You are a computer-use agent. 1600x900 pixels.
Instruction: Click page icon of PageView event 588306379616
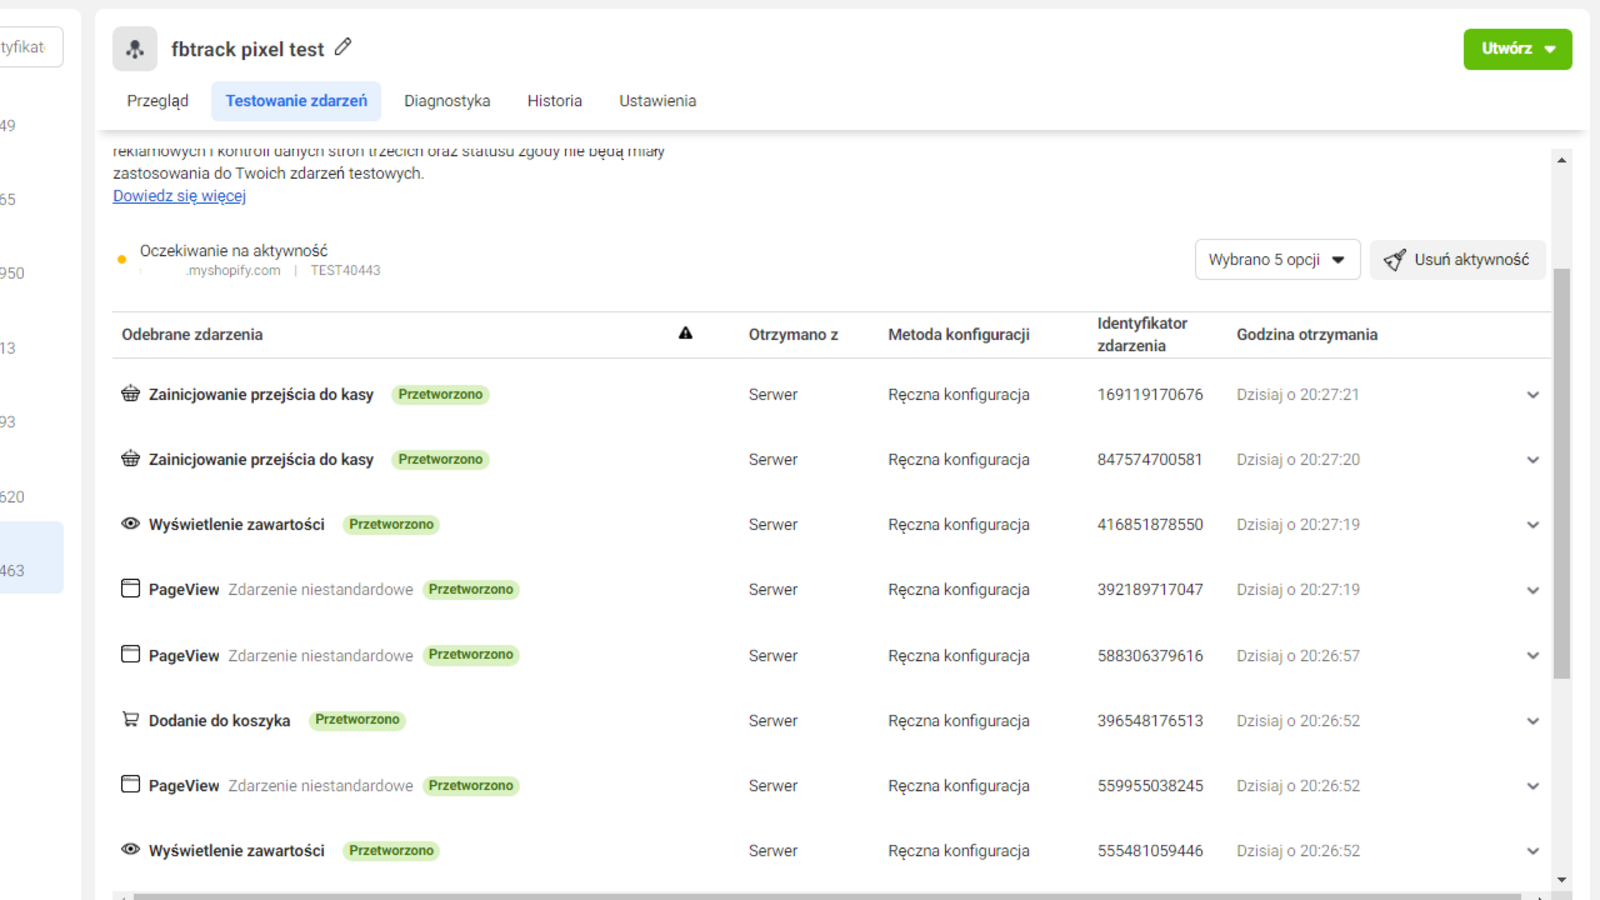pos(130,654)
